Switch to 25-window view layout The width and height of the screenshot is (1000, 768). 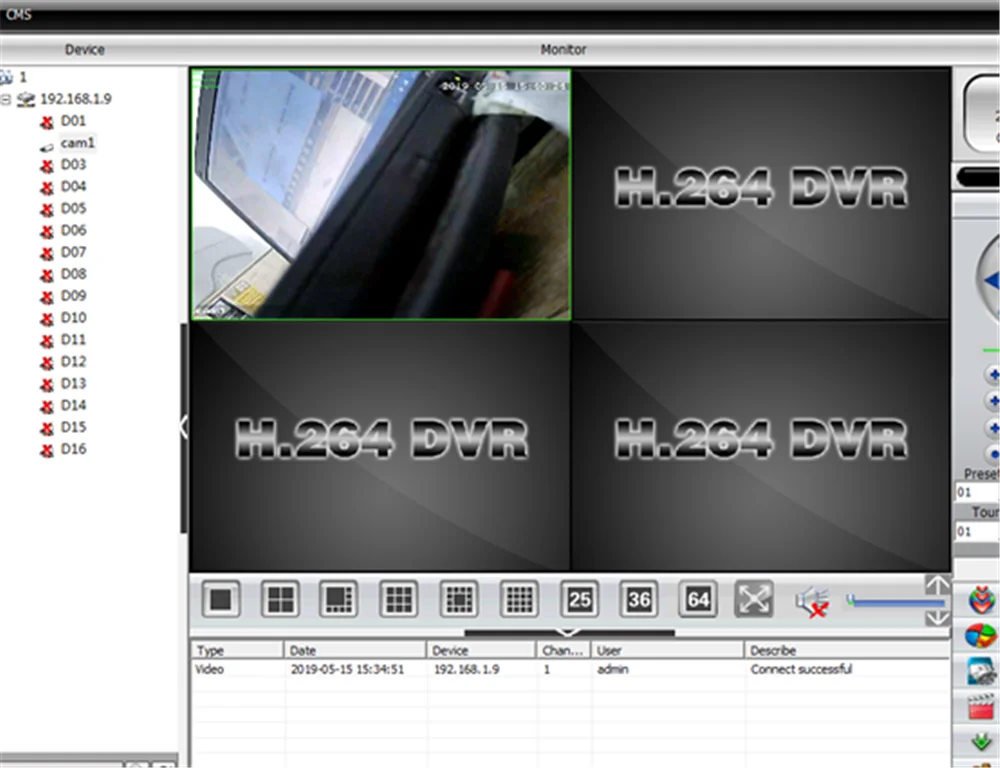pyautogui.click(x=579, y=599)
